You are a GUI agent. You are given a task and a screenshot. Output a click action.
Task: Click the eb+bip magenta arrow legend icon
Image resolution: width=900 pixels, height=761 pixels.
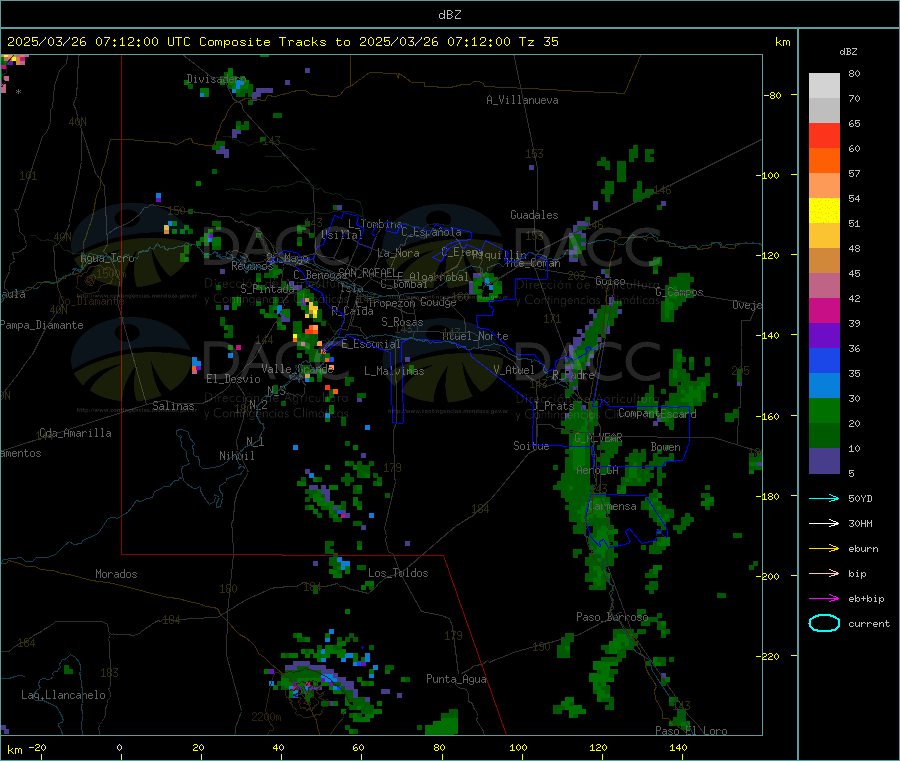(x=824, y=599)
